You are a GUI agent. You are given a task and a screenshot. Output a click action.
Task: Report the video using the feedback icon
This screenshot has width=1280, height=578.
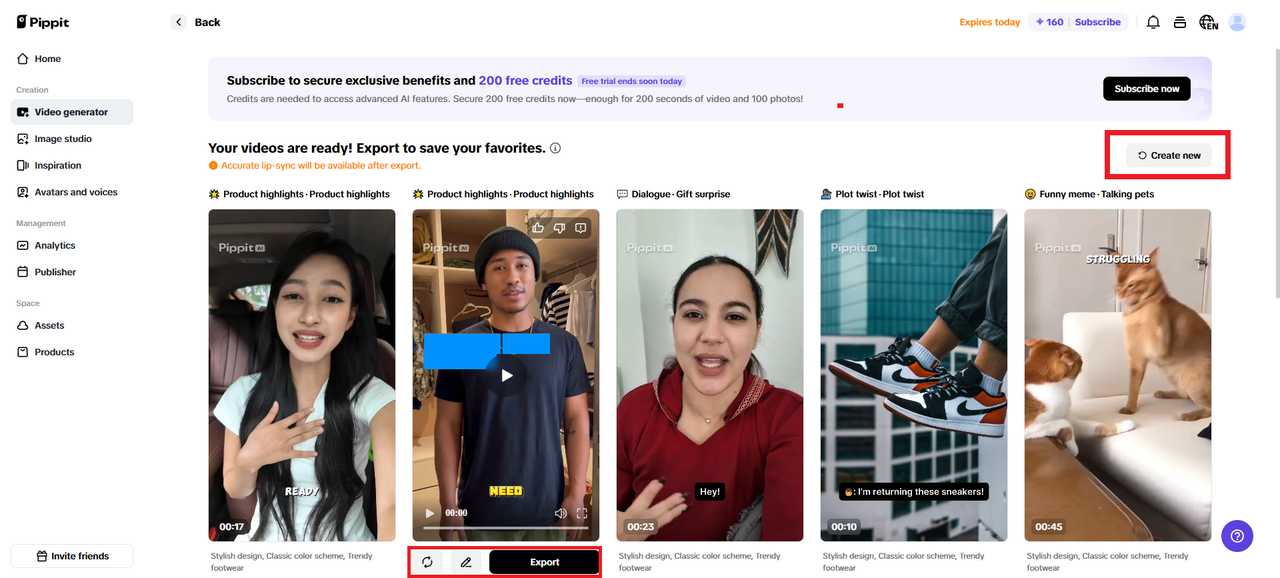pyautogui.click(x=581, y=227)
